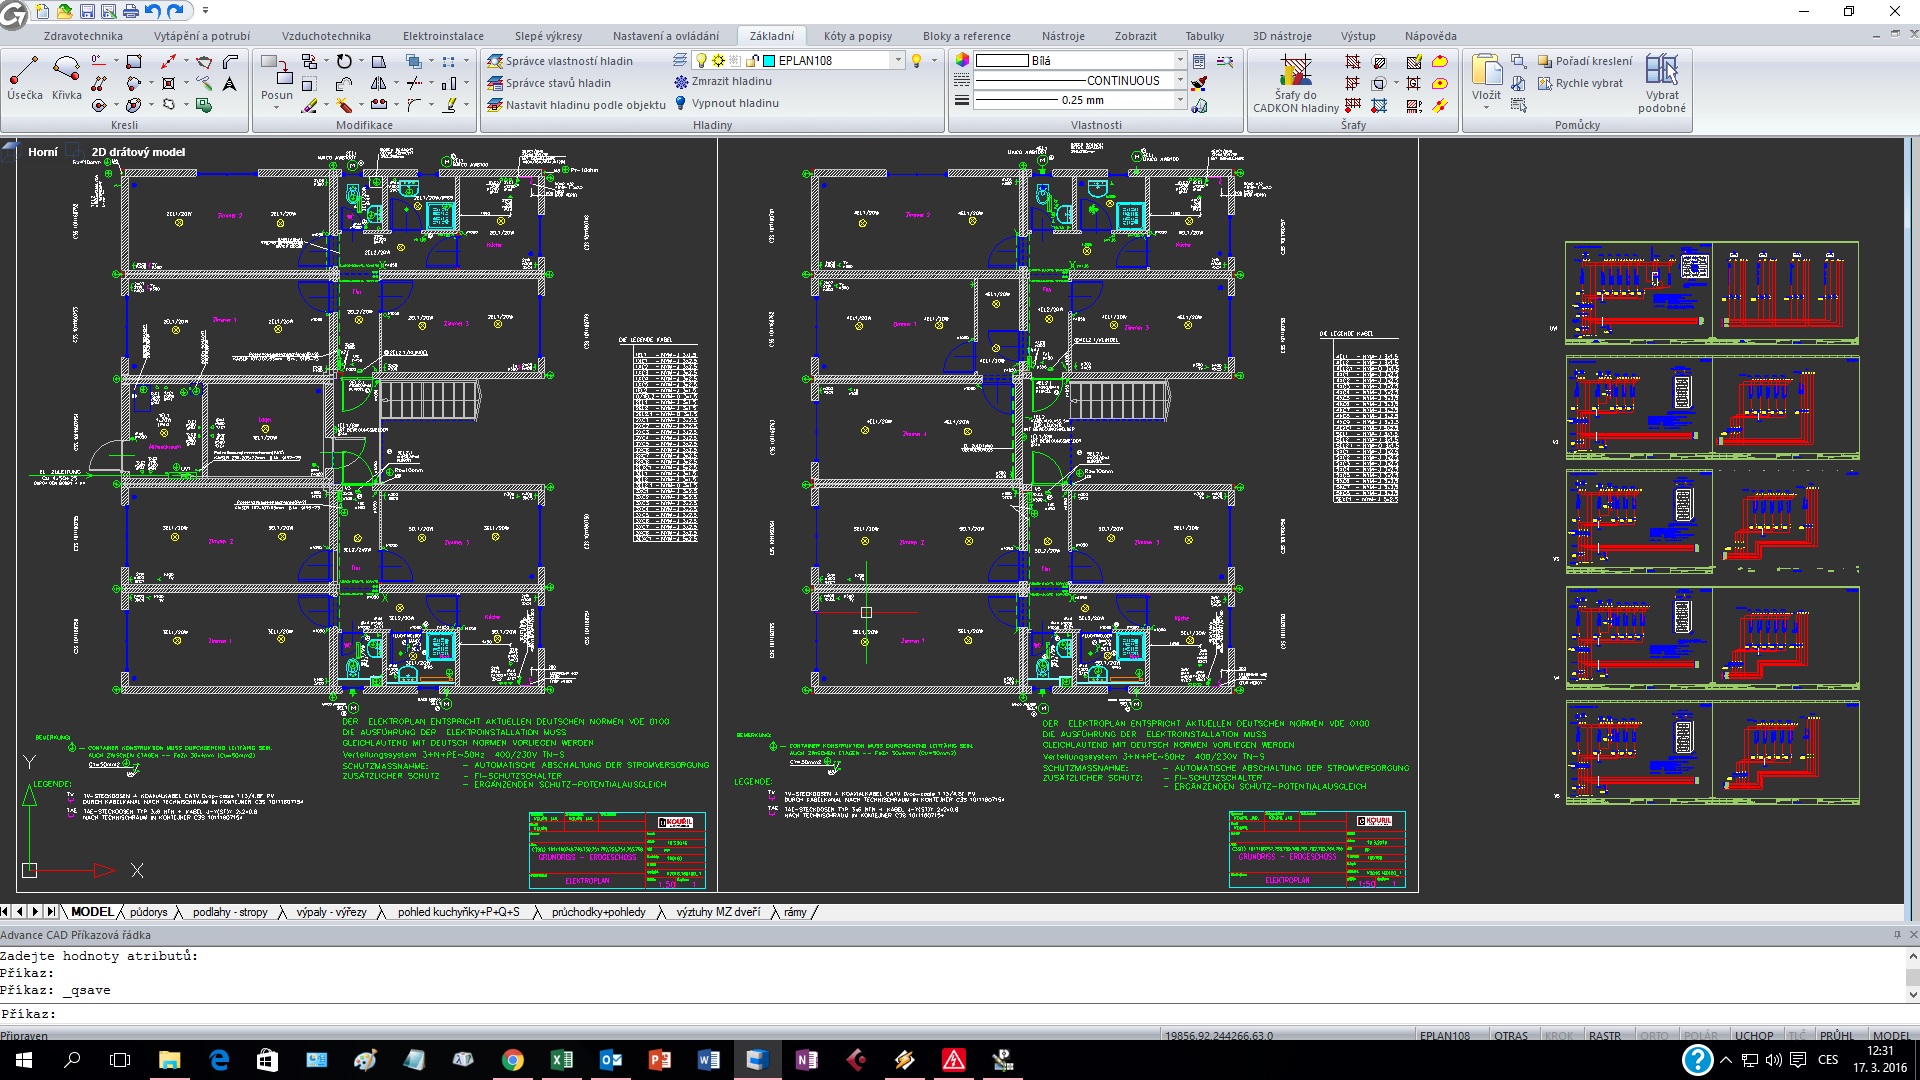Open the 0.25 mm lineweight dropdown

pos(1180,100)
